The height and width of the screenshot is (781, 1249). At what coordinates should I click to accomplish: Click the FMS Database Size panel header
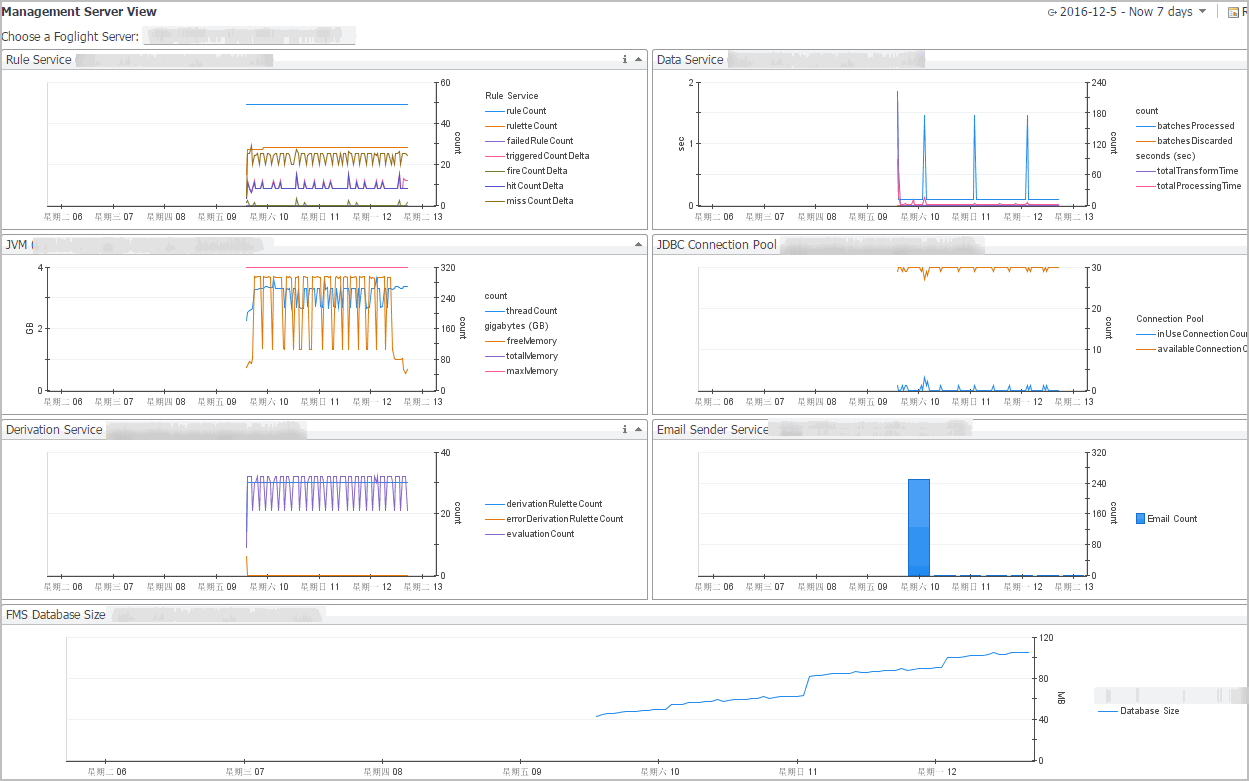pyautogui.click(x=55, y=615)
